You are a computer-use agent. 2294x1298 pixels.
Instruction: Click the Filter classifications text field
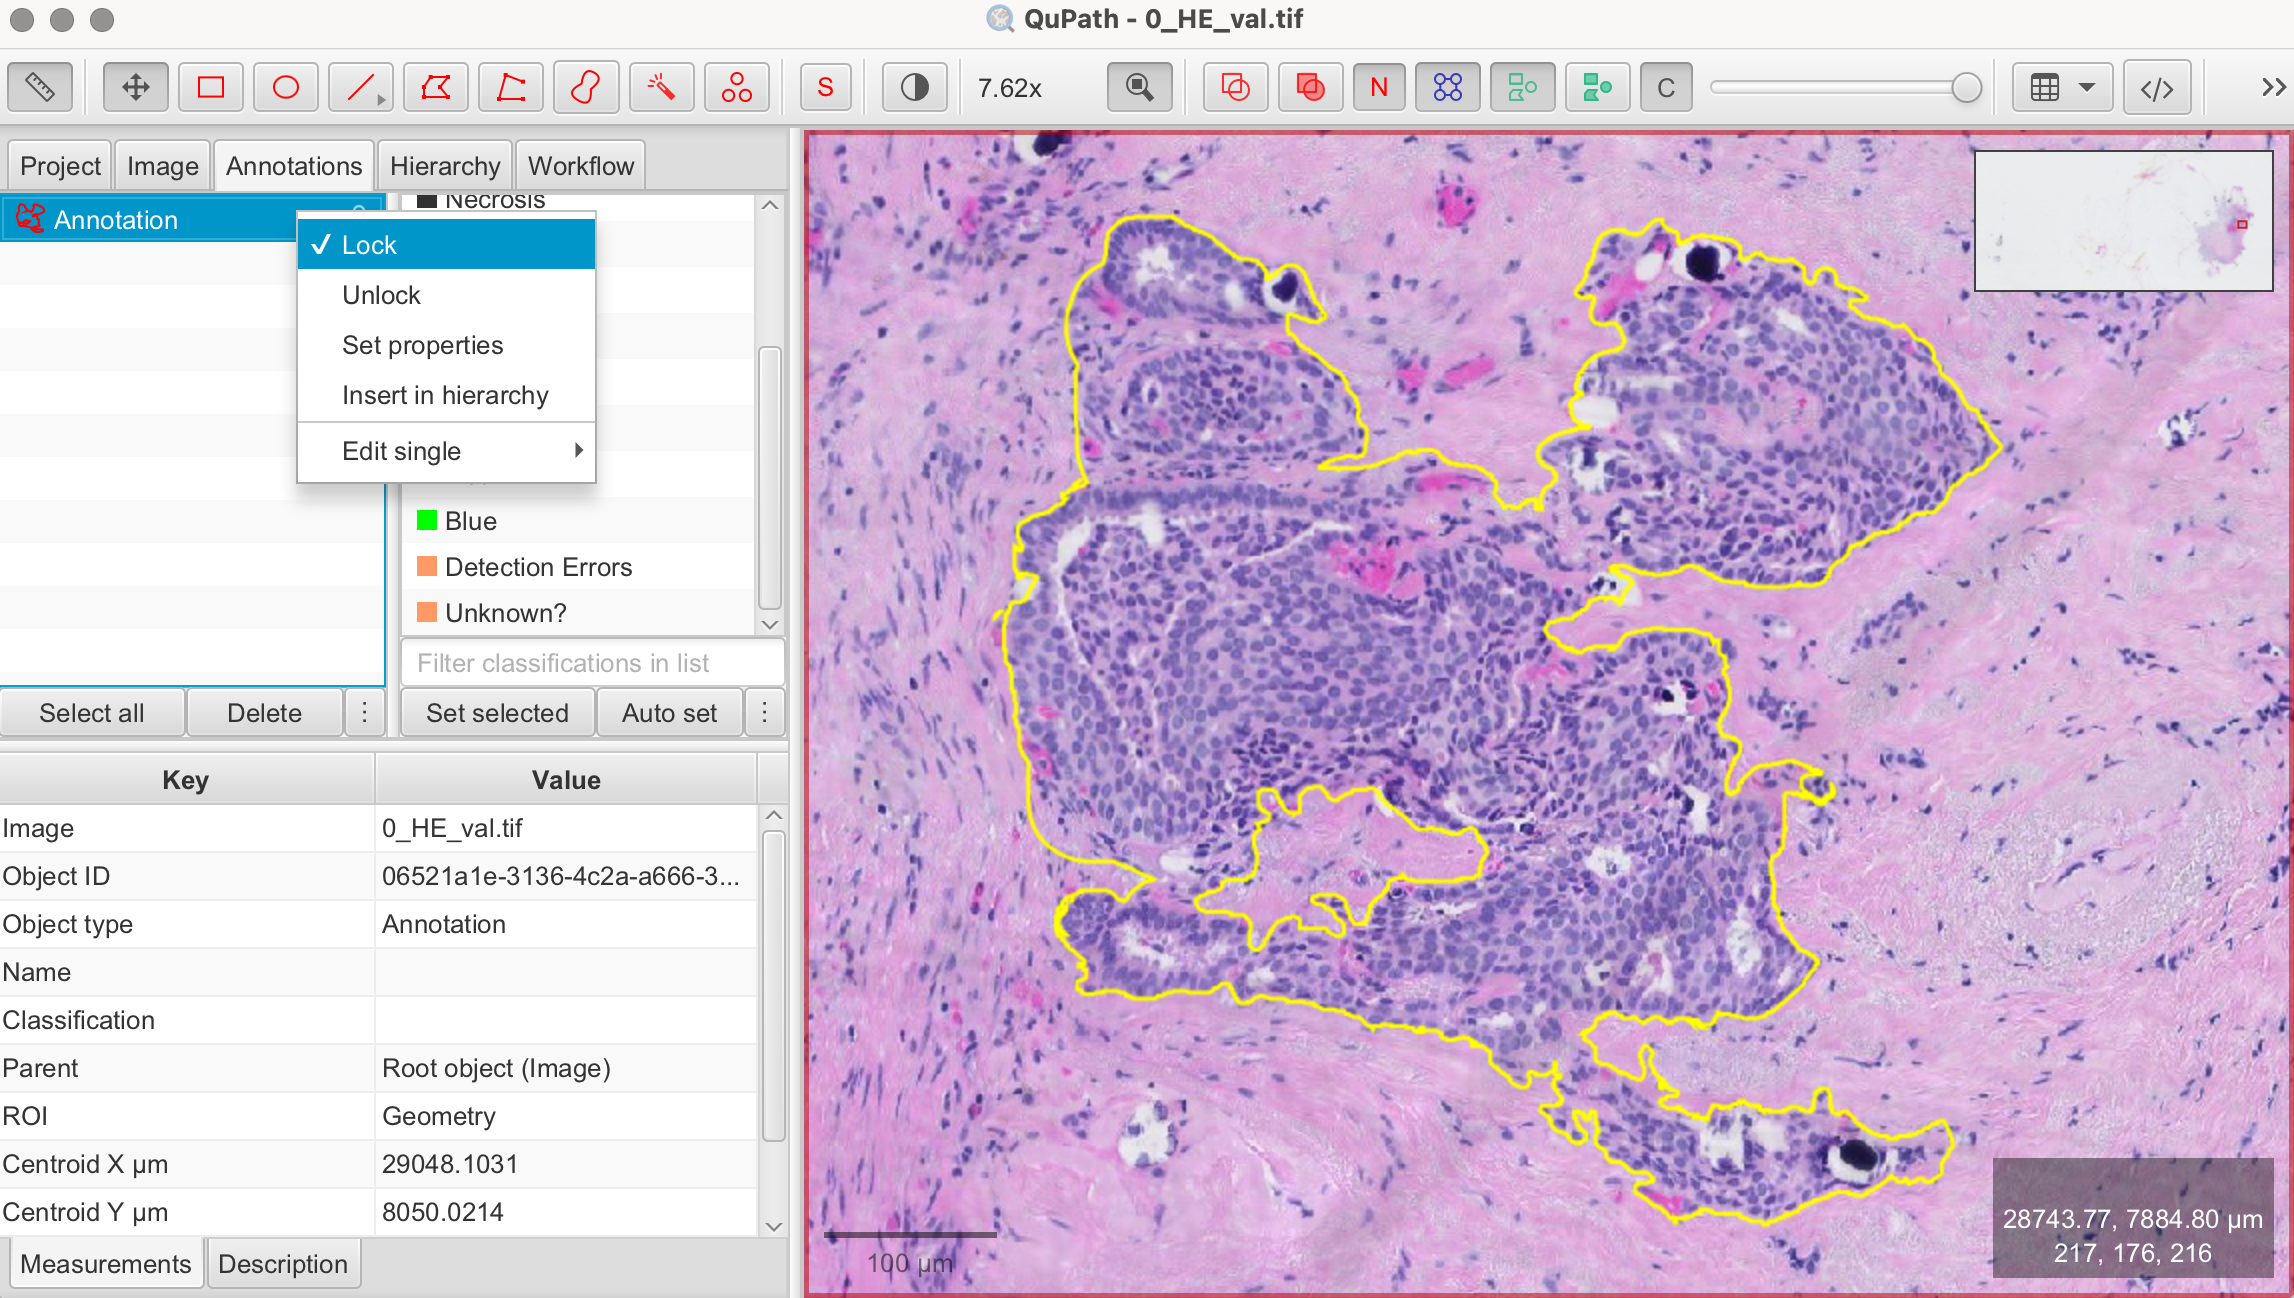point(592,663)
